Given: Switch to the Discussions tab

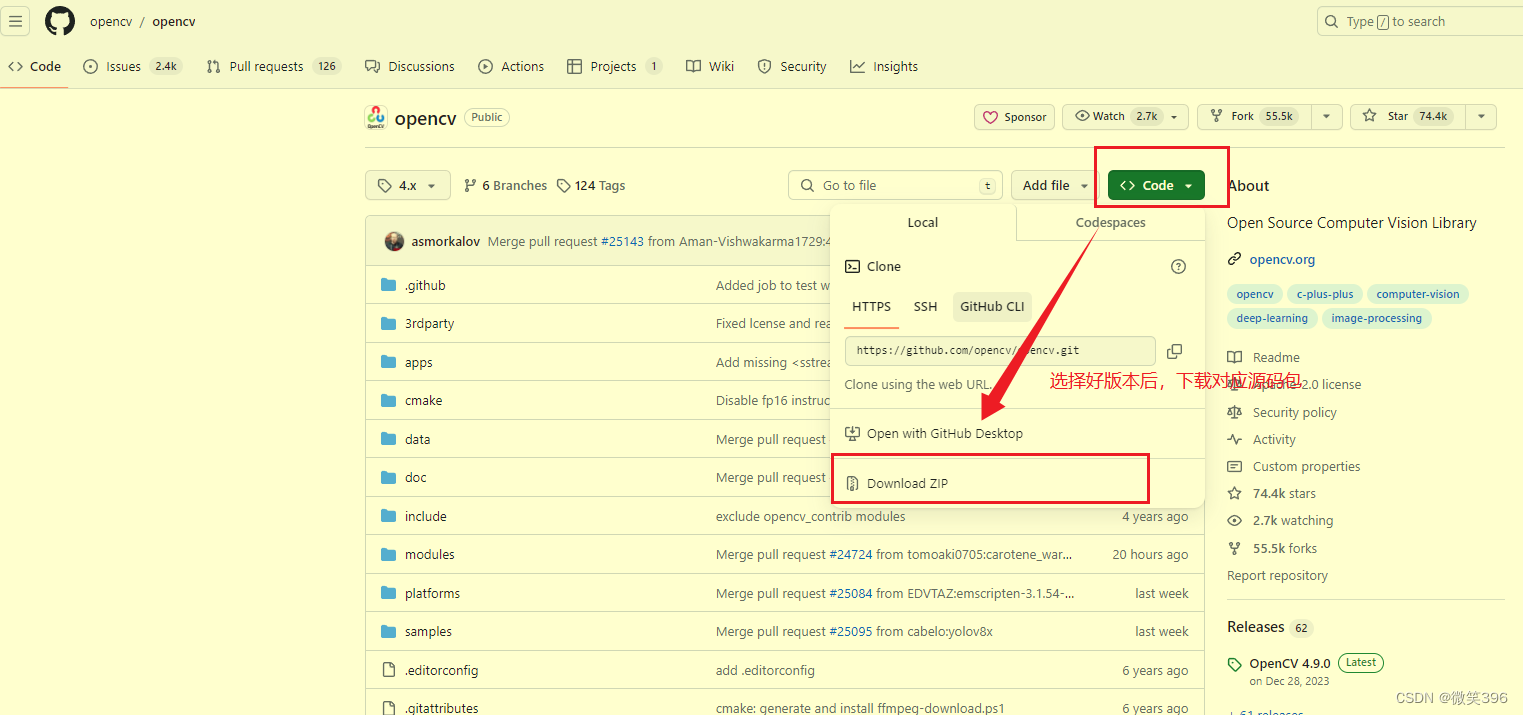Looking at the screenshot, I should (410, 67).
